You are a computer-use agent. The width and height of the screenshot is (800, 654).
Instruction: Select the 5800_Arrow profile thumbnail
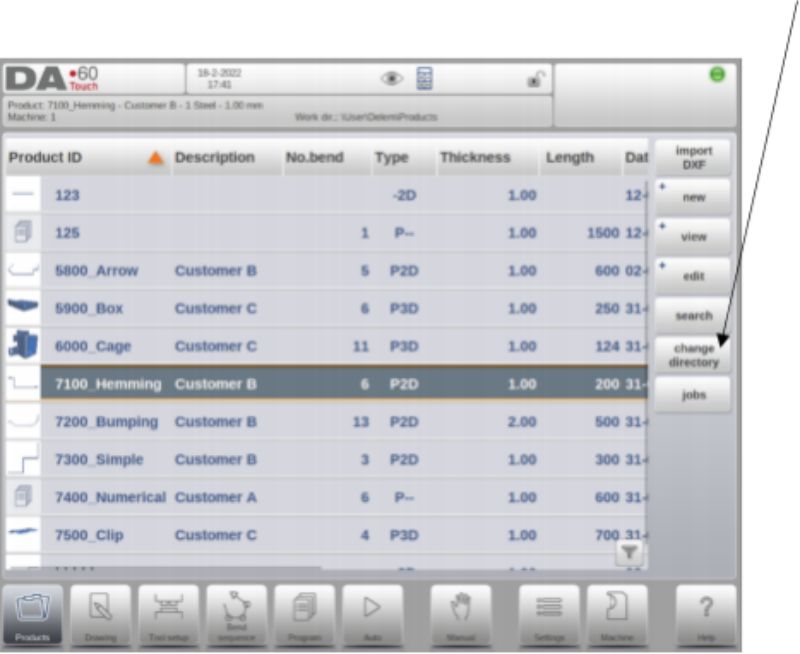click(x=23, y=270)
